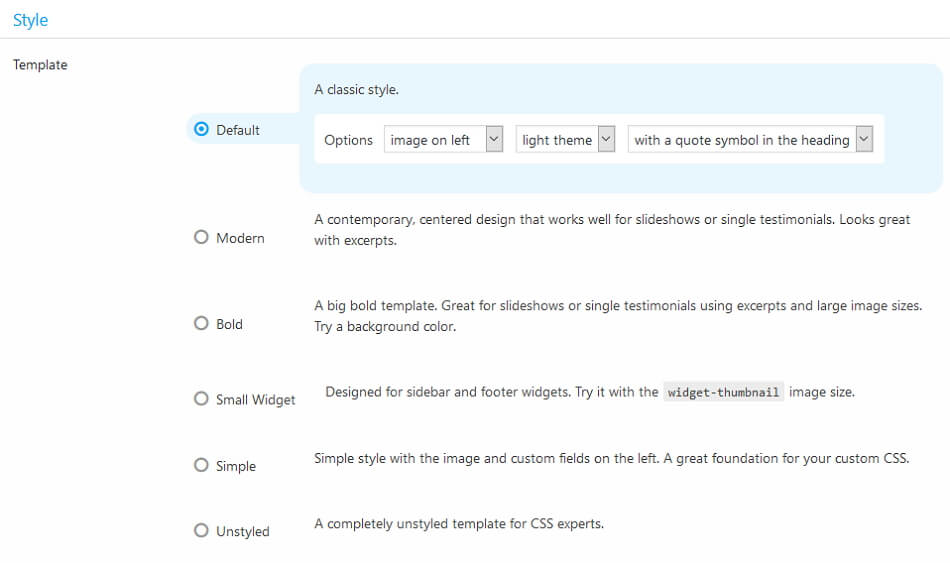Click the widget-thumbnail code snippet
The image size is (950, 563).
[x=723, y=393]
